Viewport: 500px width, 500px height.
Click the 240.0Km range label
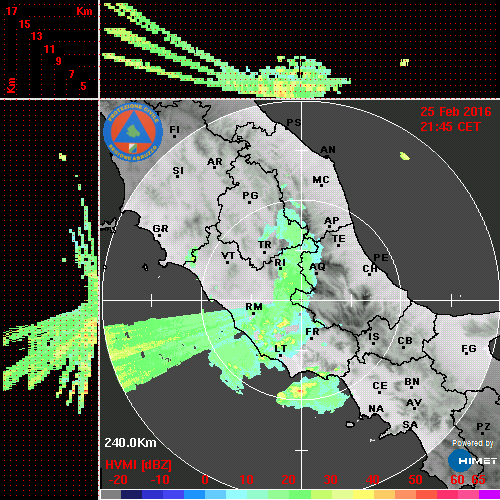(130, 443)
